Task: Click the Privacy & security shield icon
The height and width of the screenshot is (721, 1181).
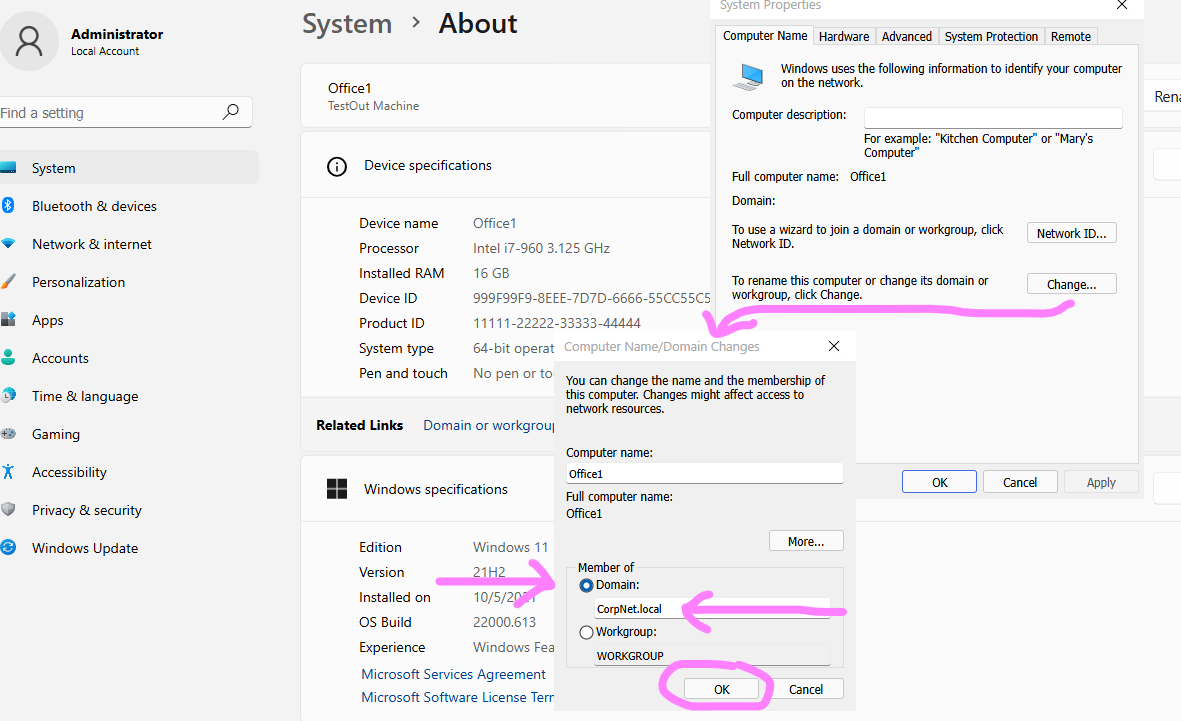Action: pos(8,509)
